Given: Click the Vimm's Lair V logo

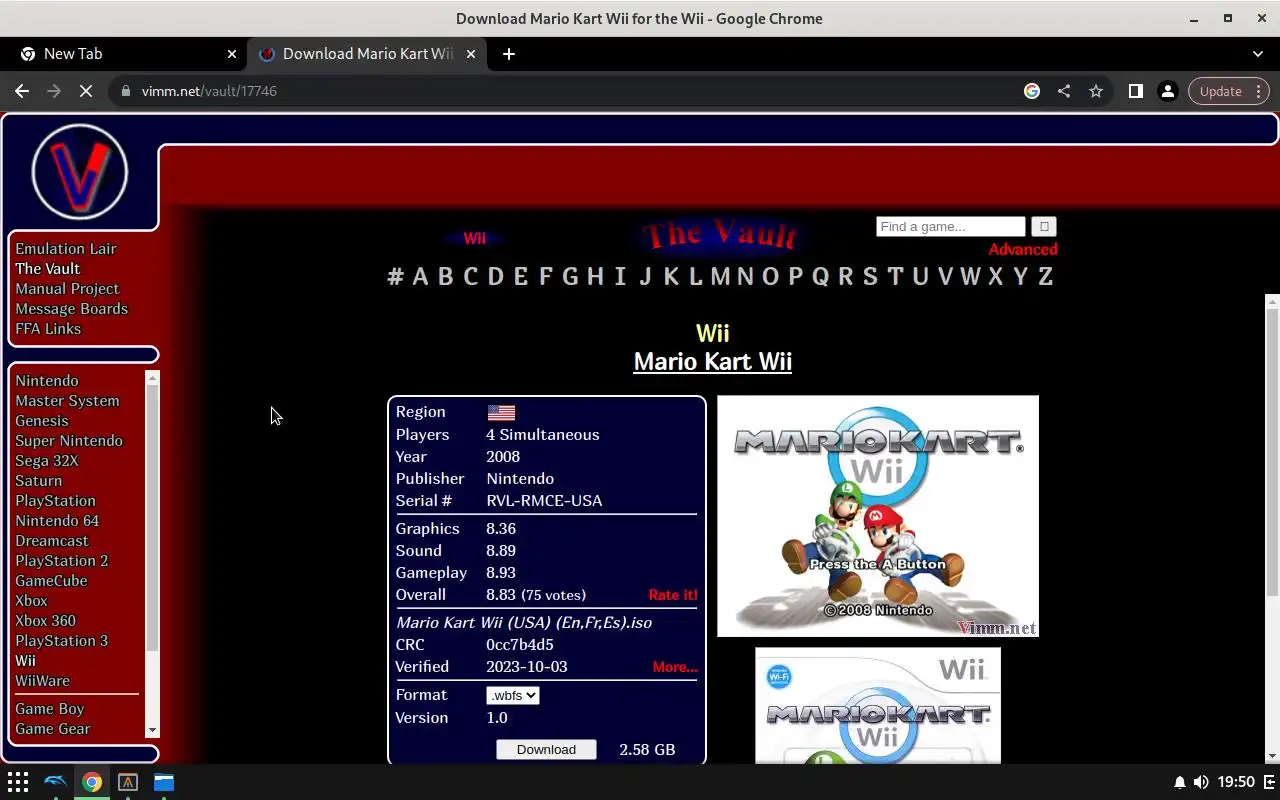Looking at the screenshot, I should point(80,172).
